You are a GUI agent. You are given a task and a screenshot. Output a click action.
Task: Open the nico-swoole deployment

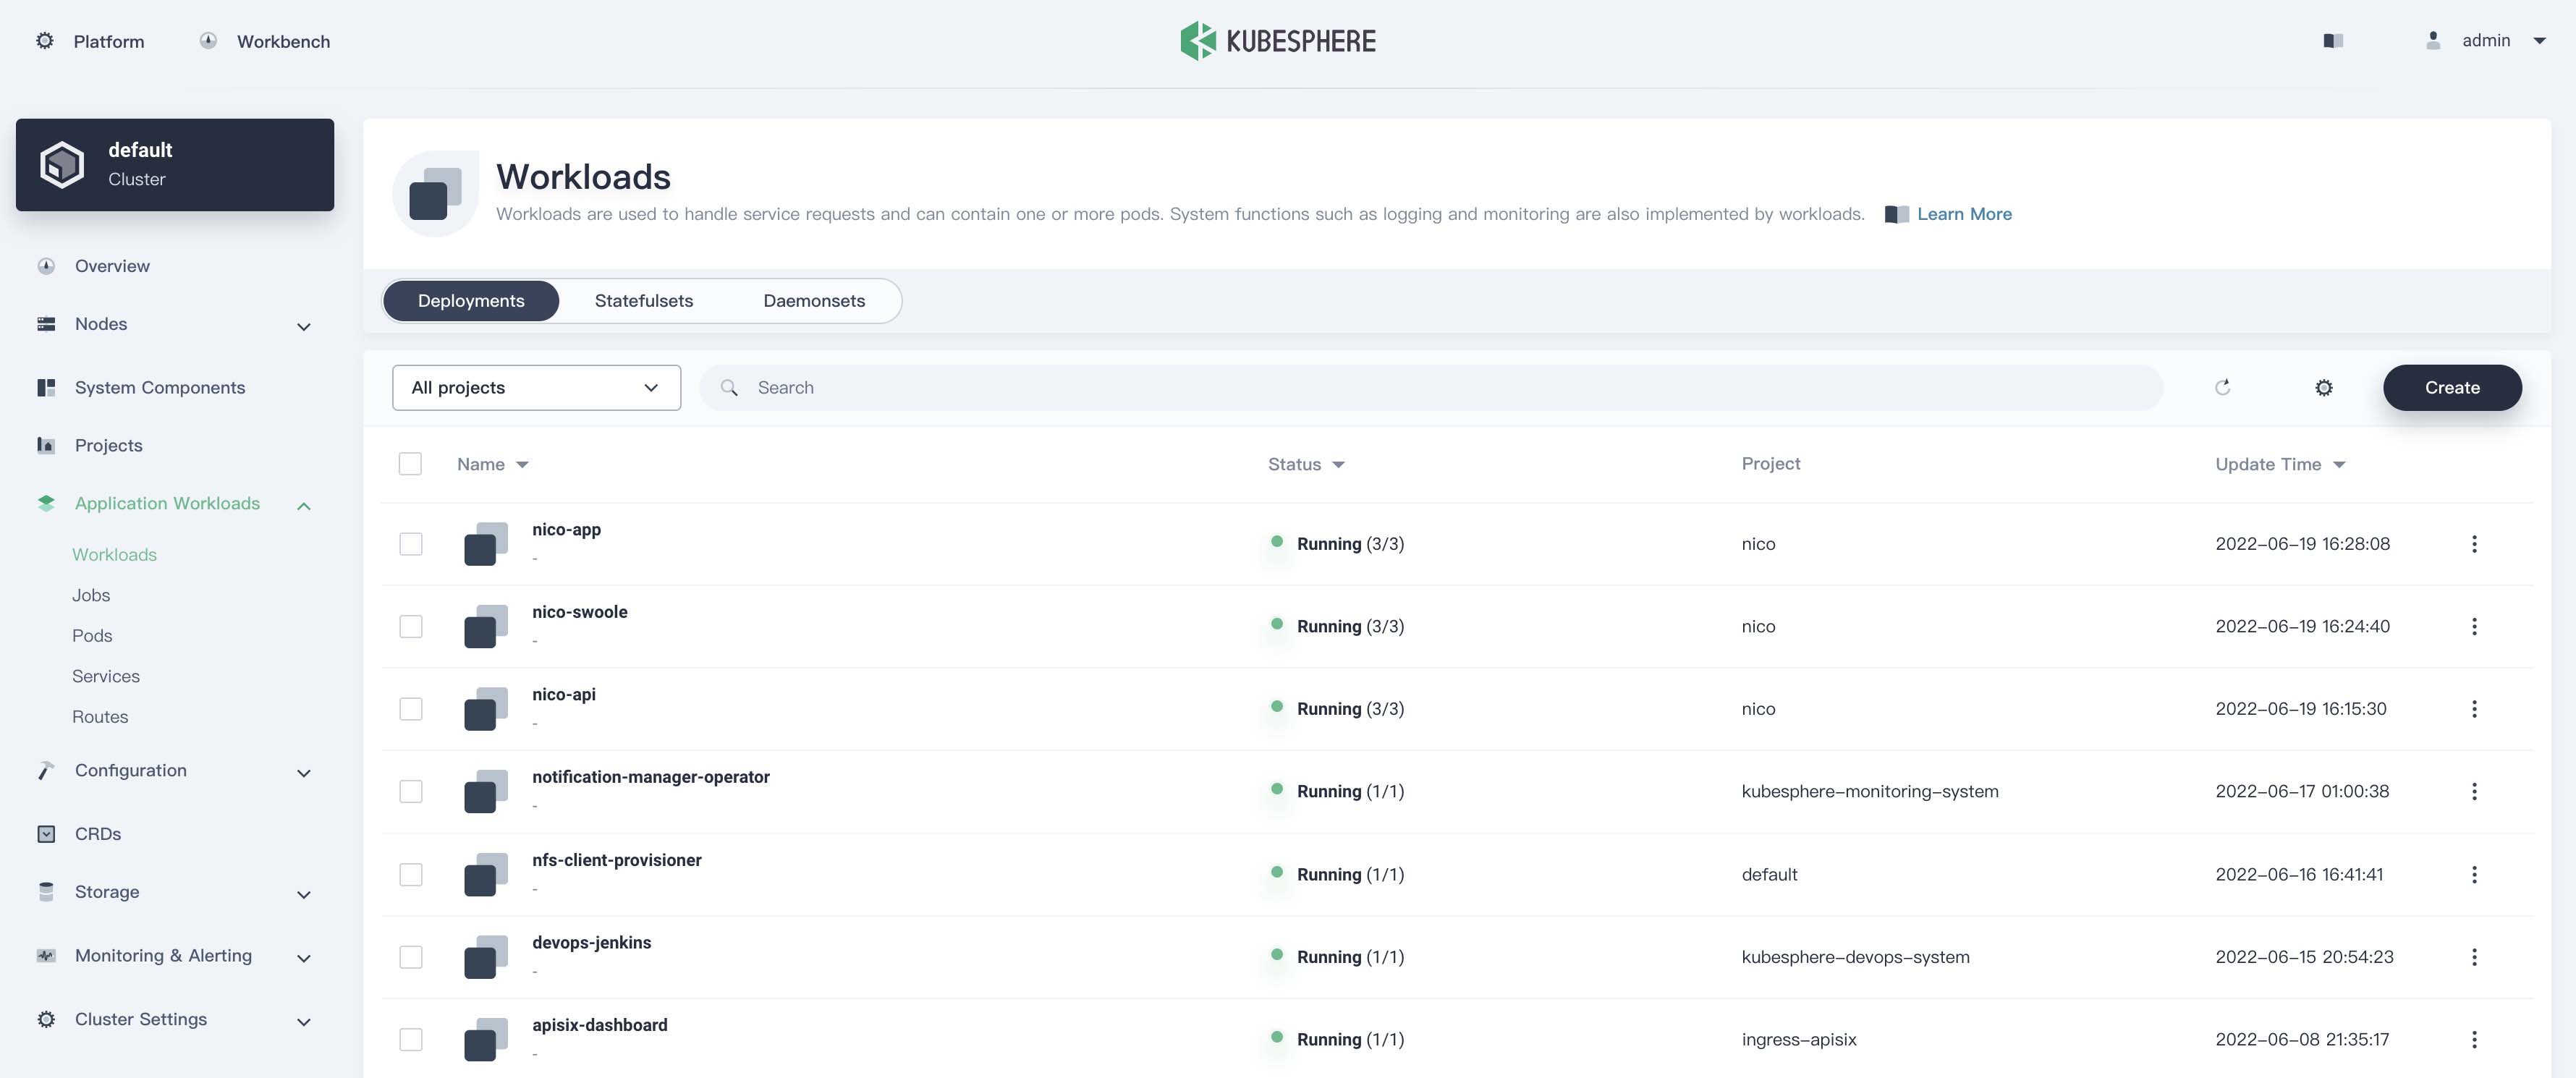click(580, 612)
